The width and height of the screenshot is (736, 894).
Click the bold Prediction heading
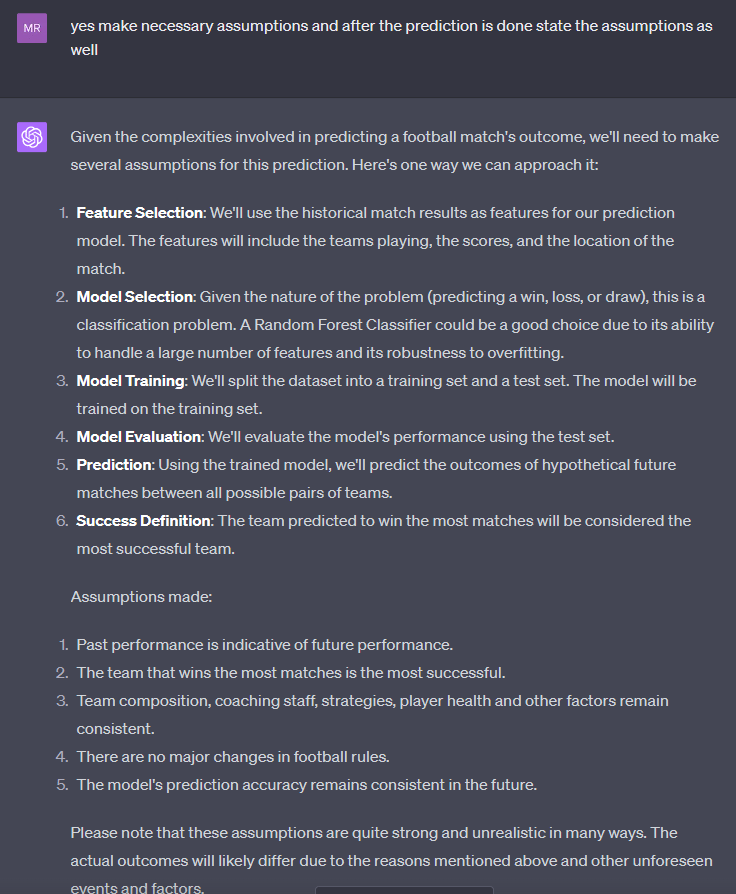114,465
